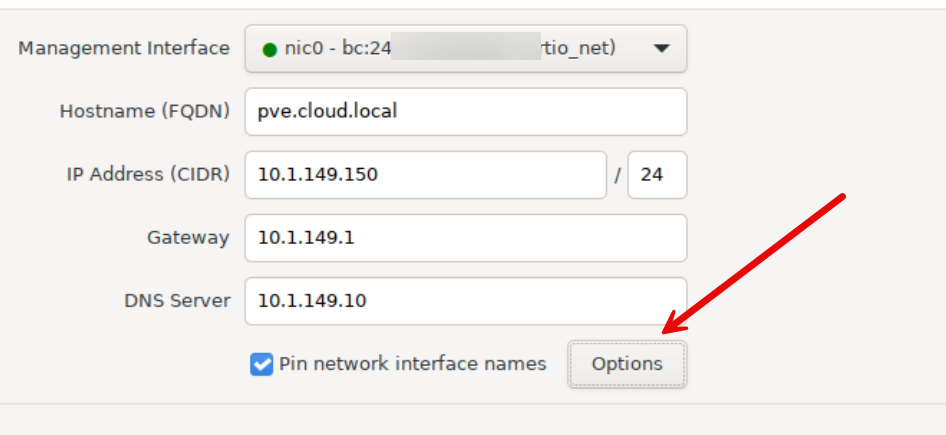Untick the Pin network interface names checkbox

pyautogui.click(x=261, y=364)
